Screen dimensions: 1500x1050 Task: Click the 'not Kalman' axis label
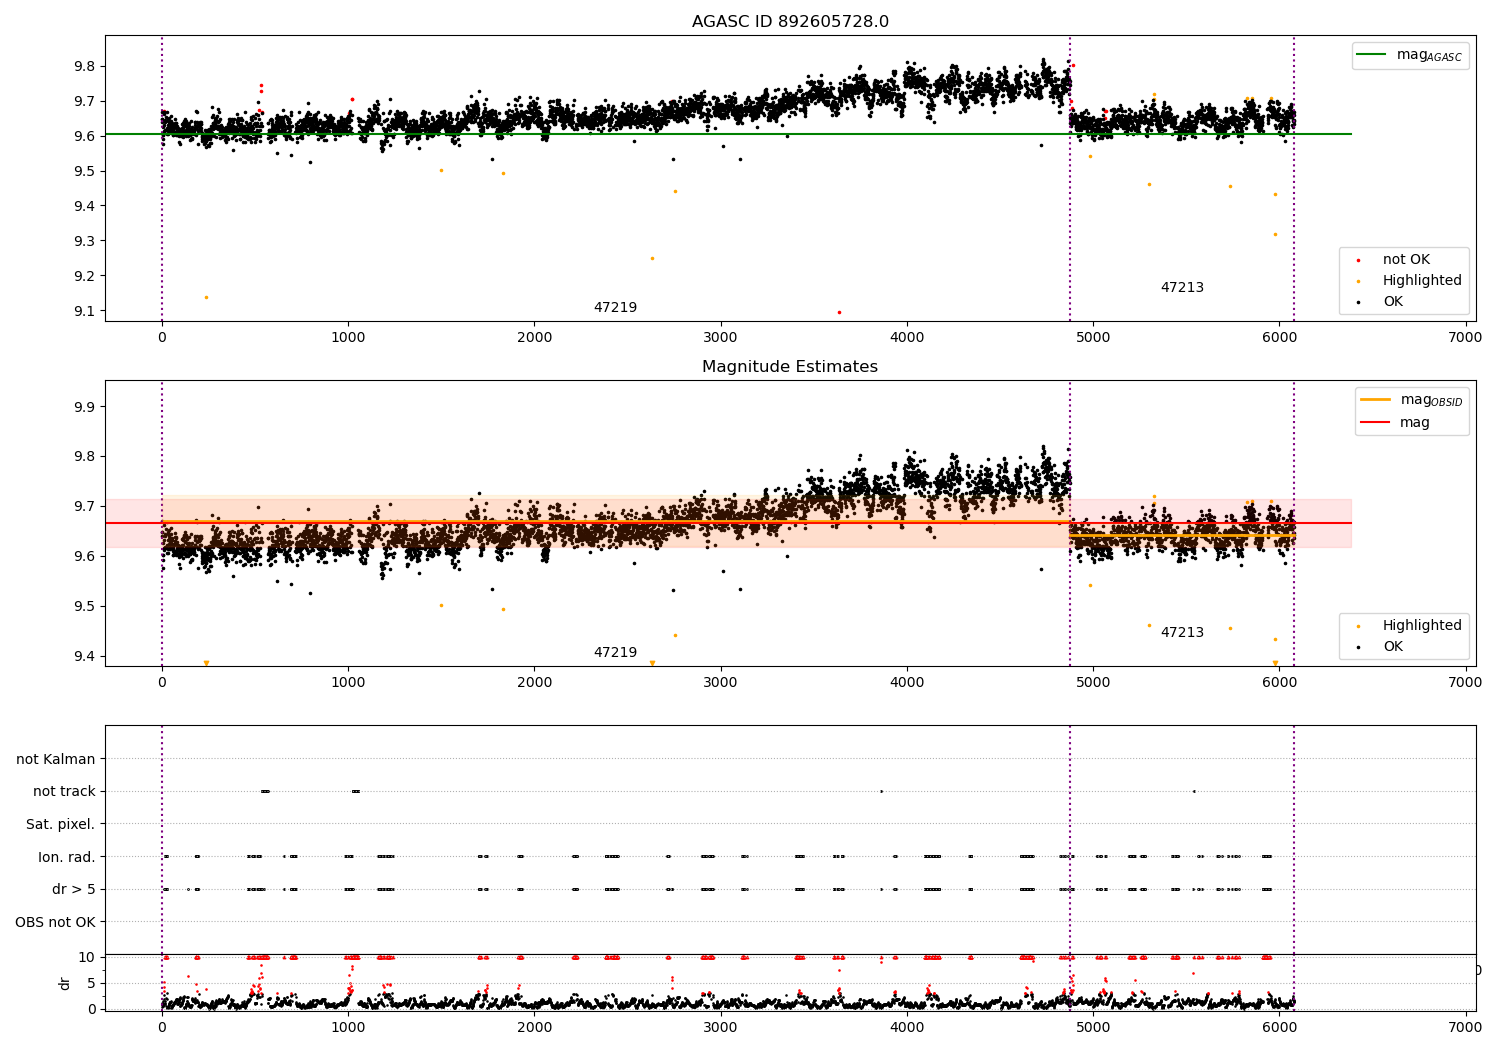(x=56, y=760)
